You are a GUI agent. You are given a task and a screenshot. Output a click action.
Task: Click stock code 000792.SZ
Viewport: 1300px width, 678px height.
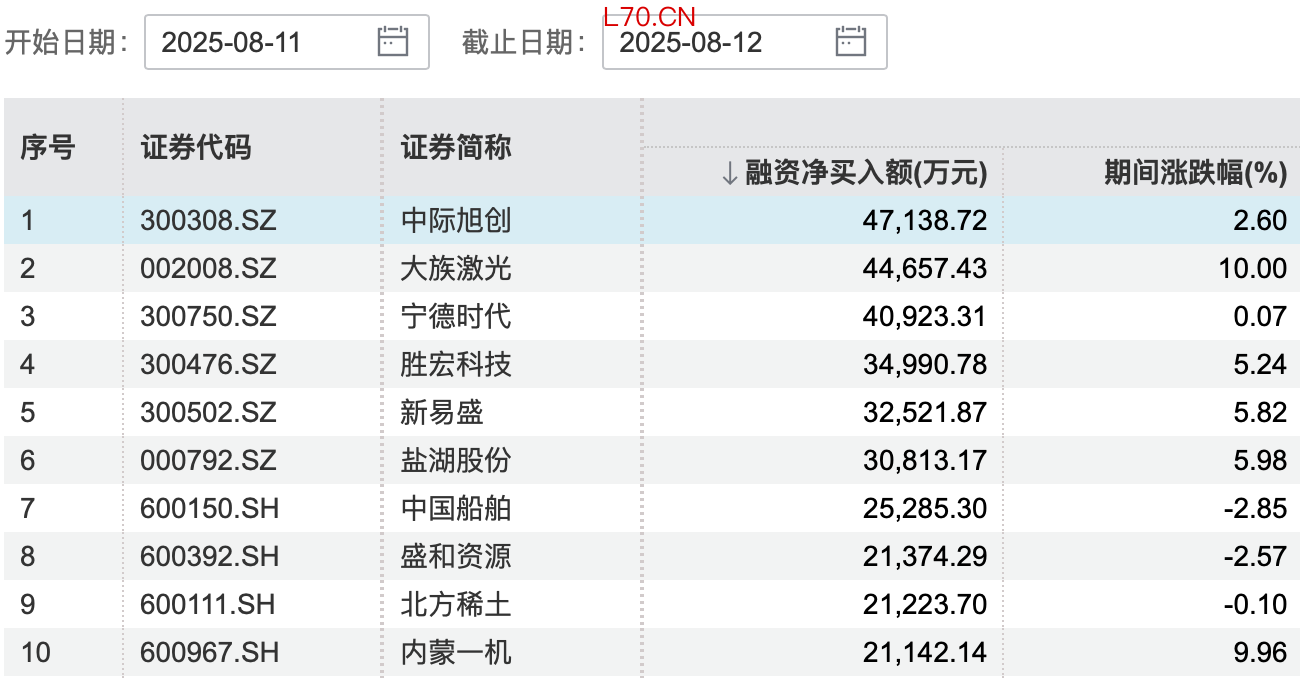point(208,460)
